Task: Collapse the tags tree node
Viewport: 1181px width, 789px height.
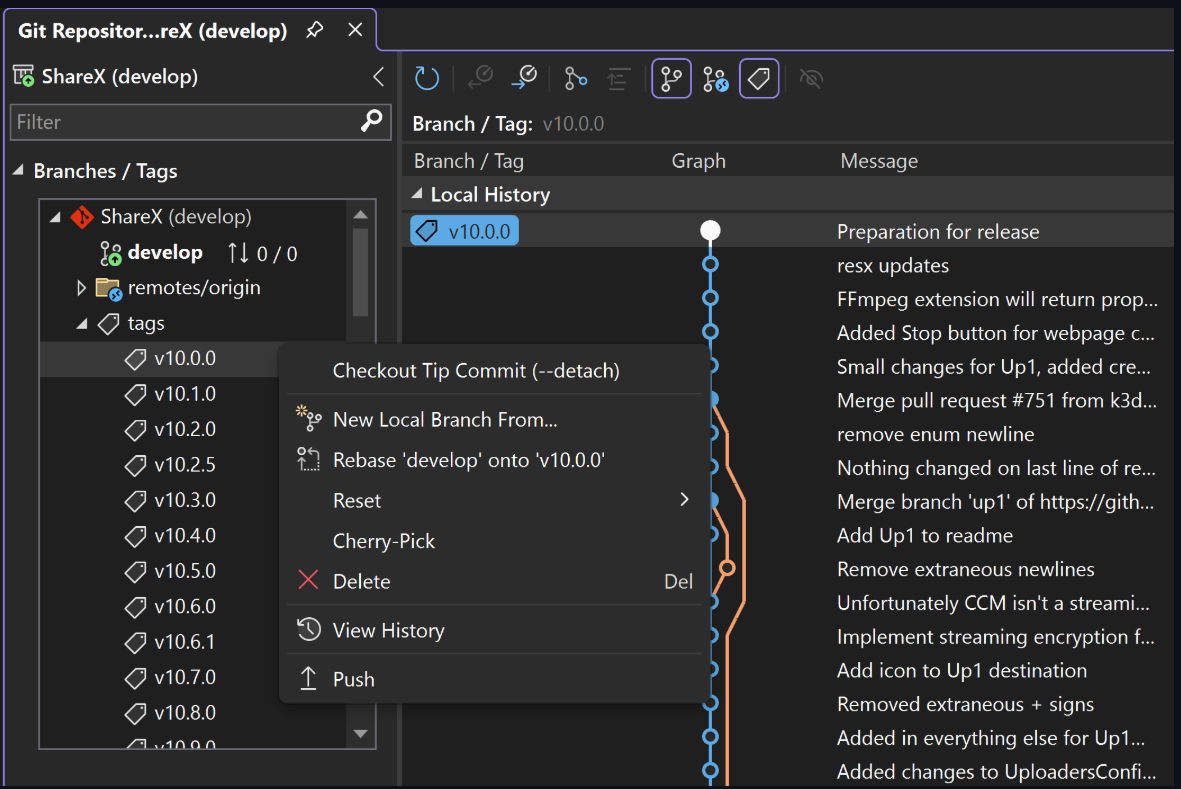Action: coord(84,323)
